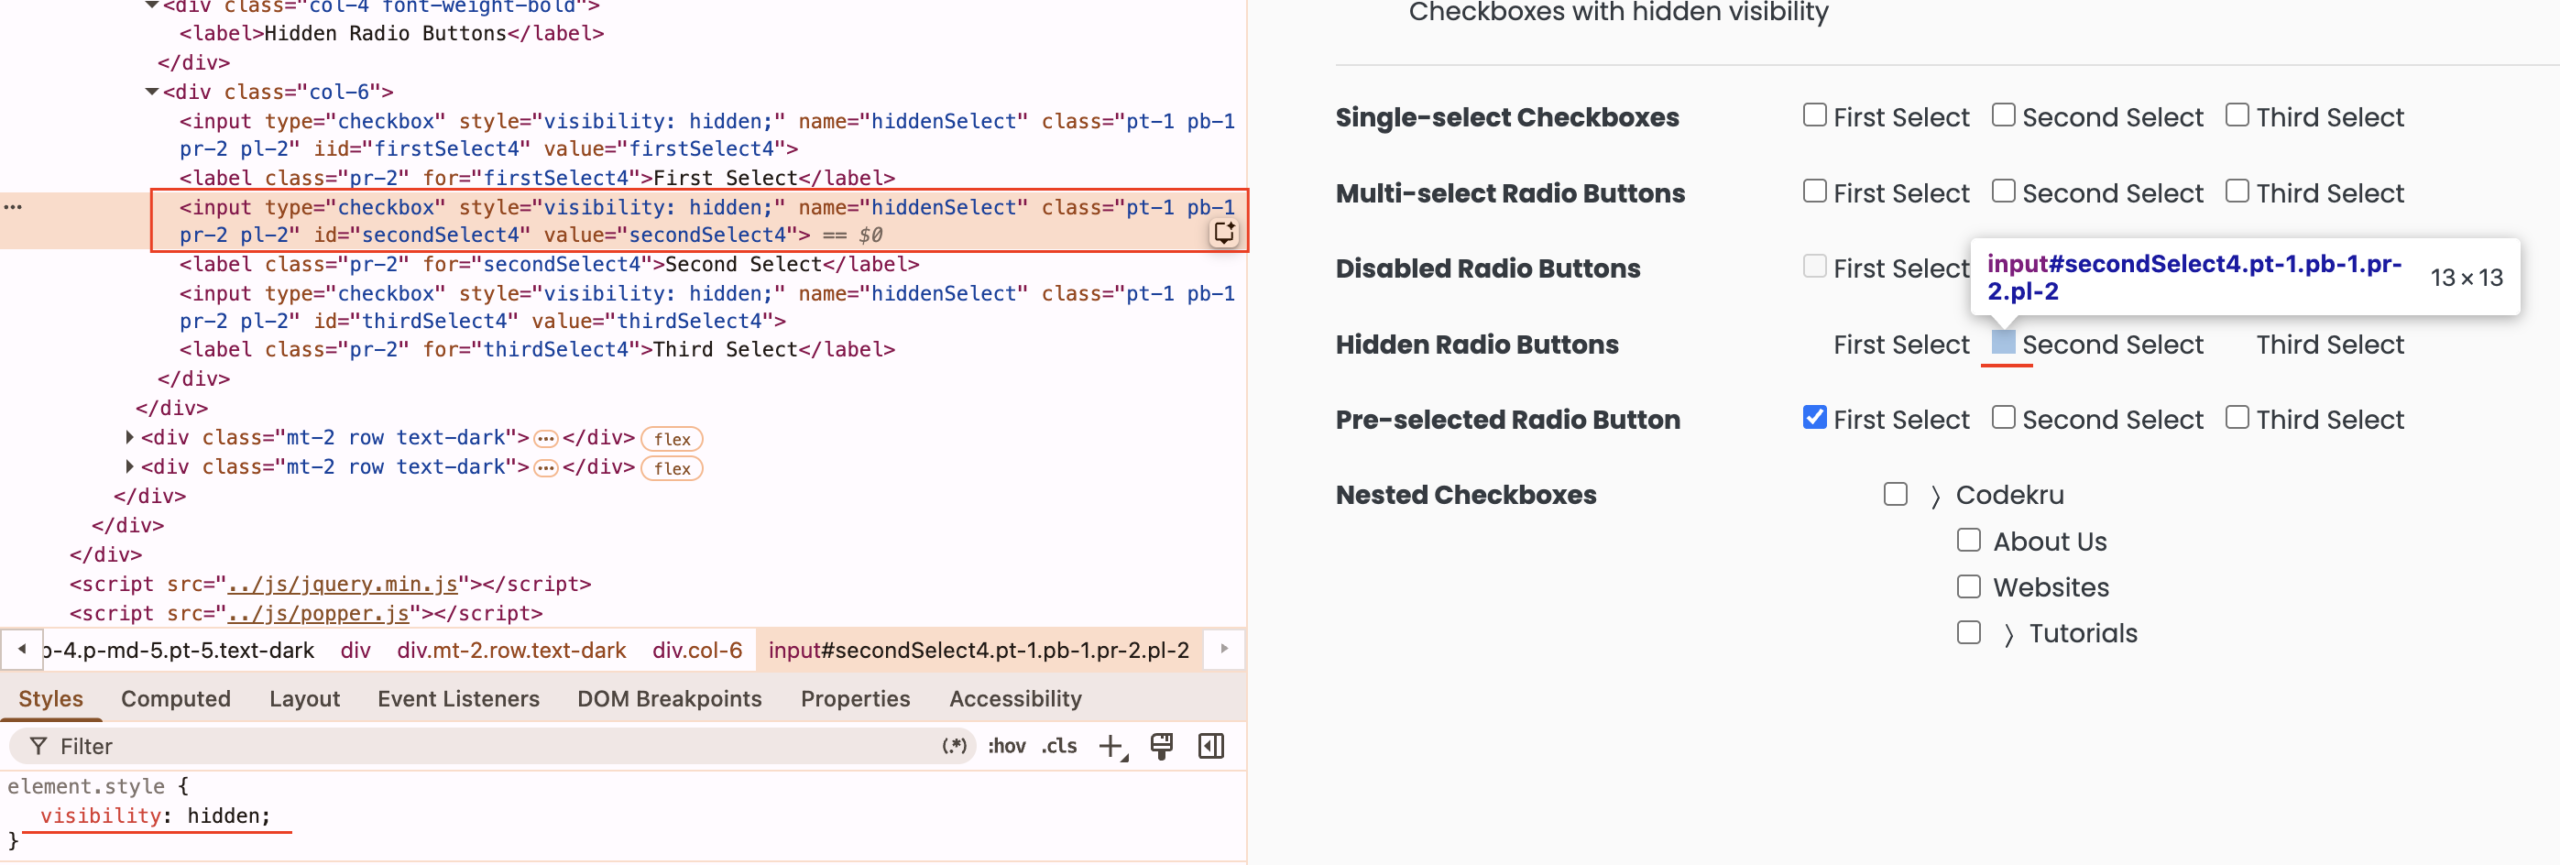Click the Filter styles input field
This screenshot has width=2560, height=865.
(490, 746)
